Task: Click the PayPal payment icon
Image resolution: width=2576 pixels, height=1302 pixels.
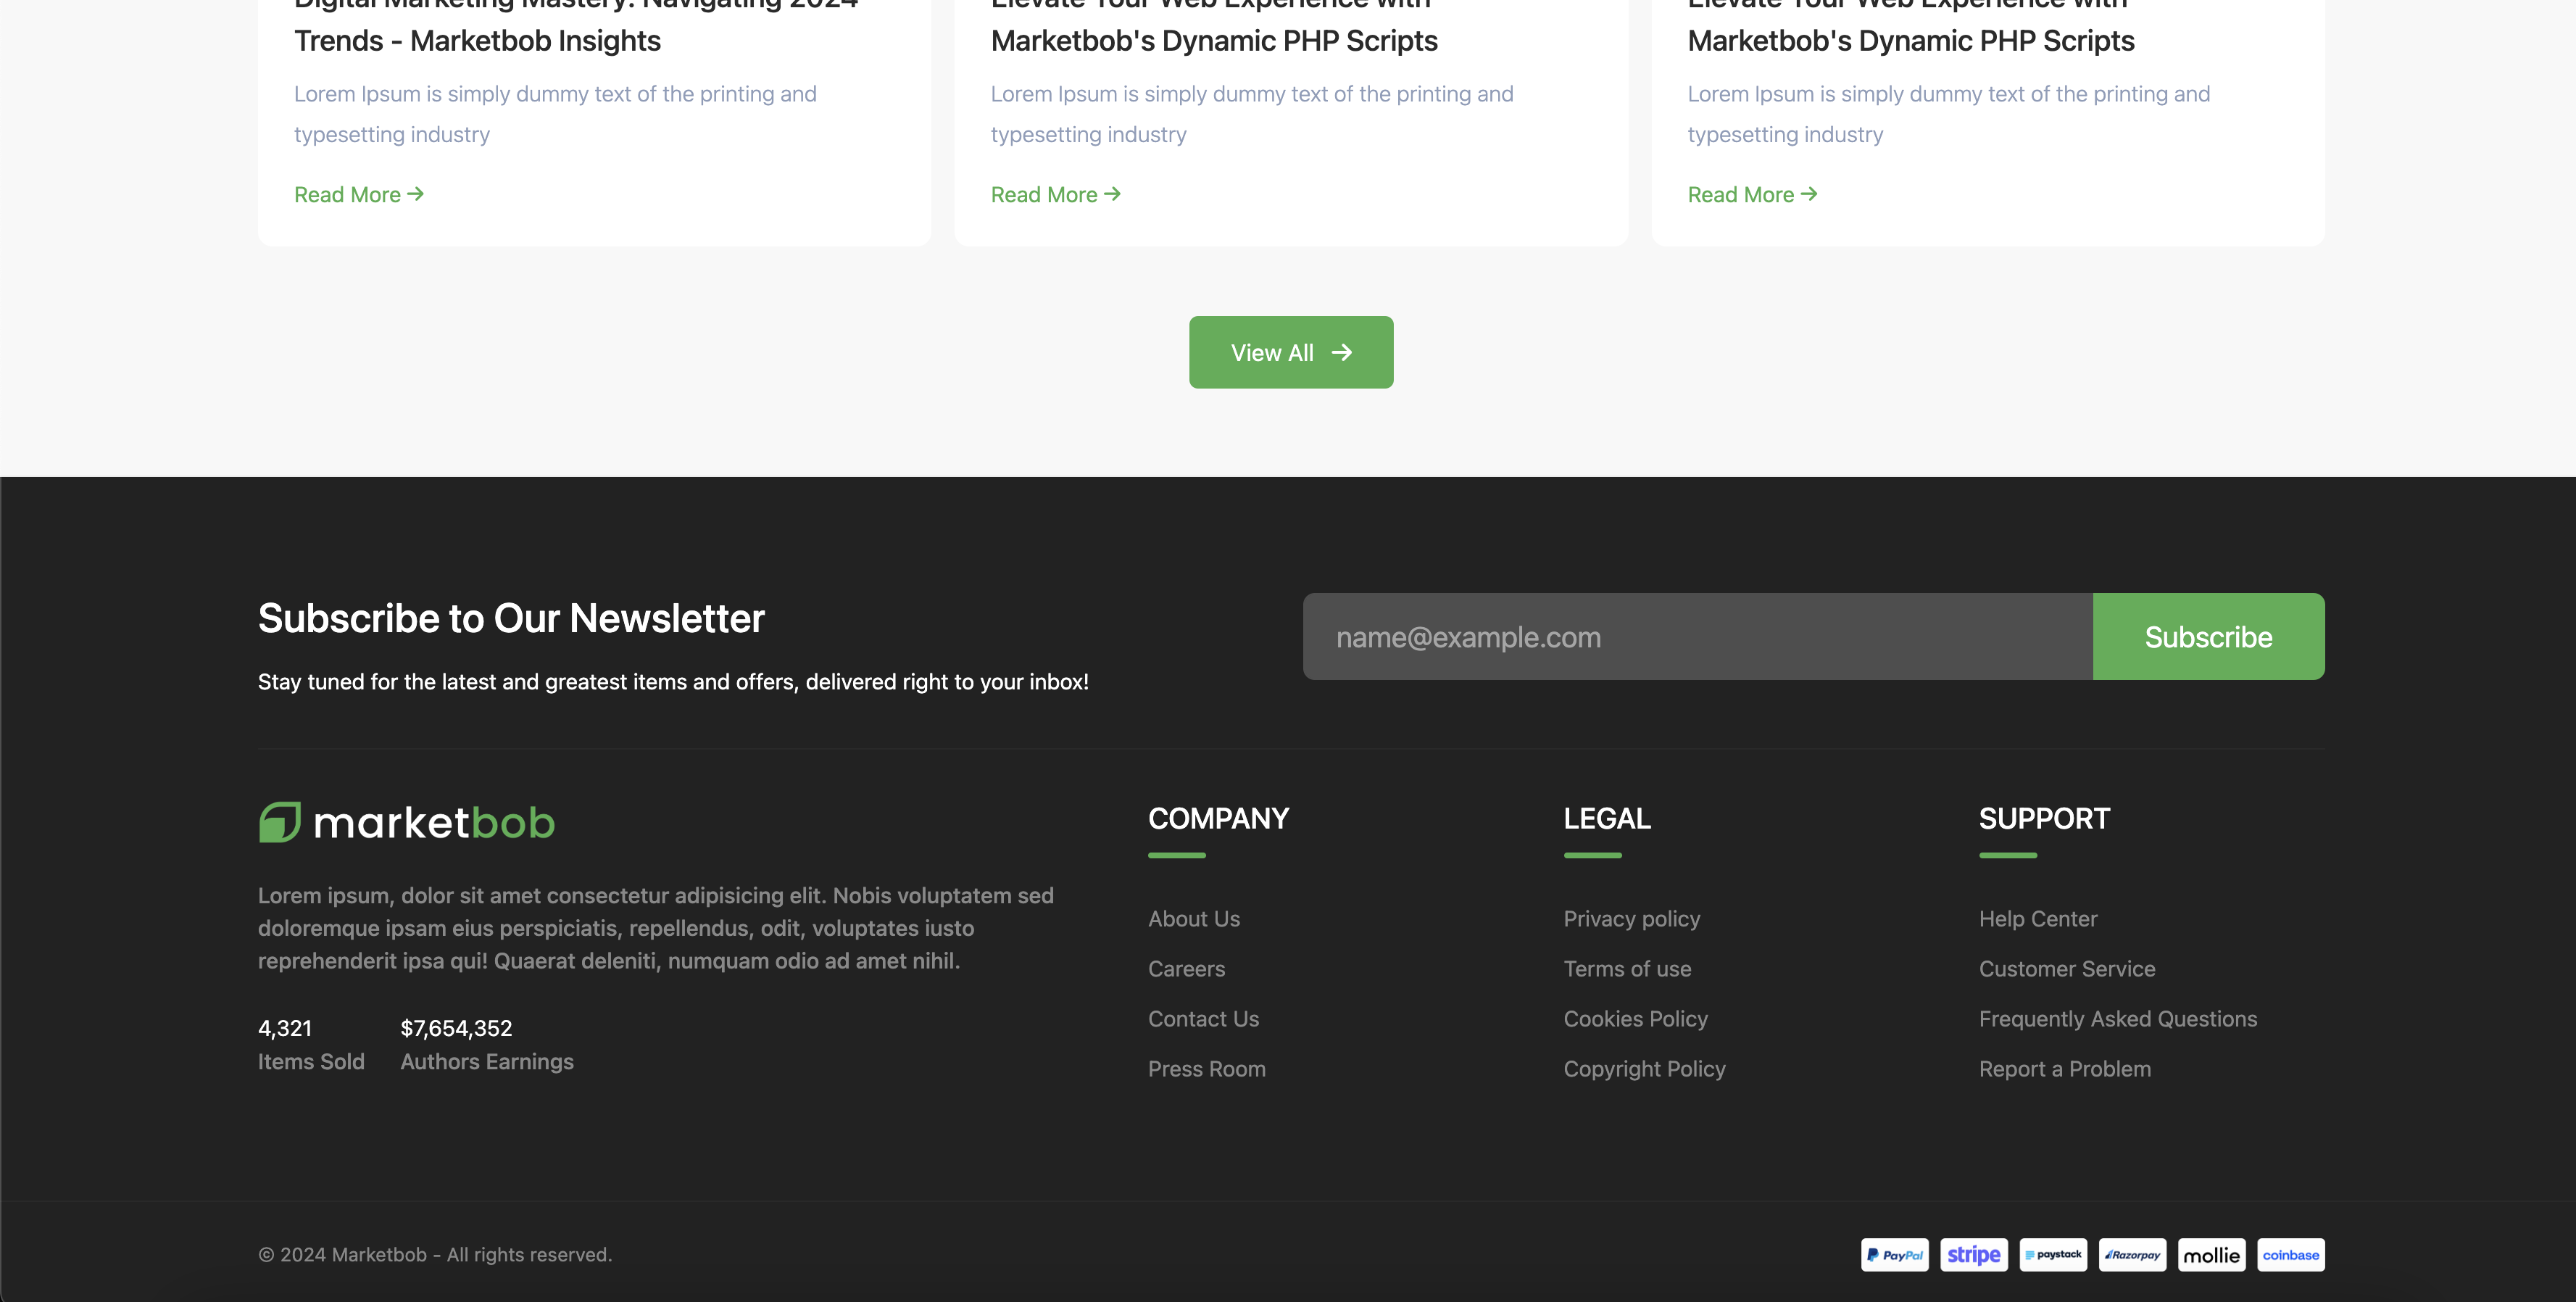Action: pos(1894,1254)
